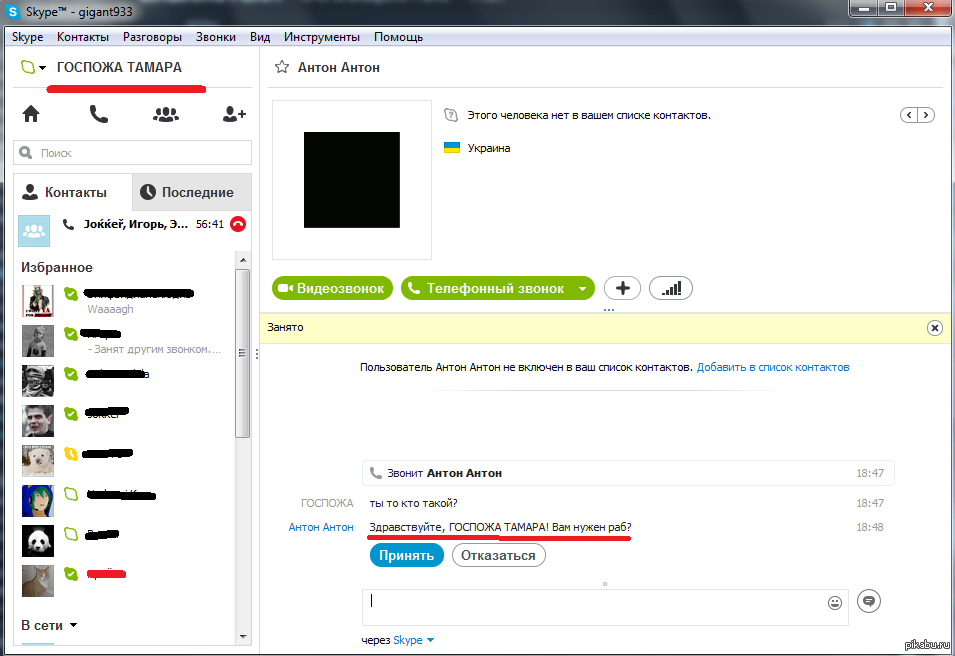Open the emoticon picker in message box

(835, 602)
